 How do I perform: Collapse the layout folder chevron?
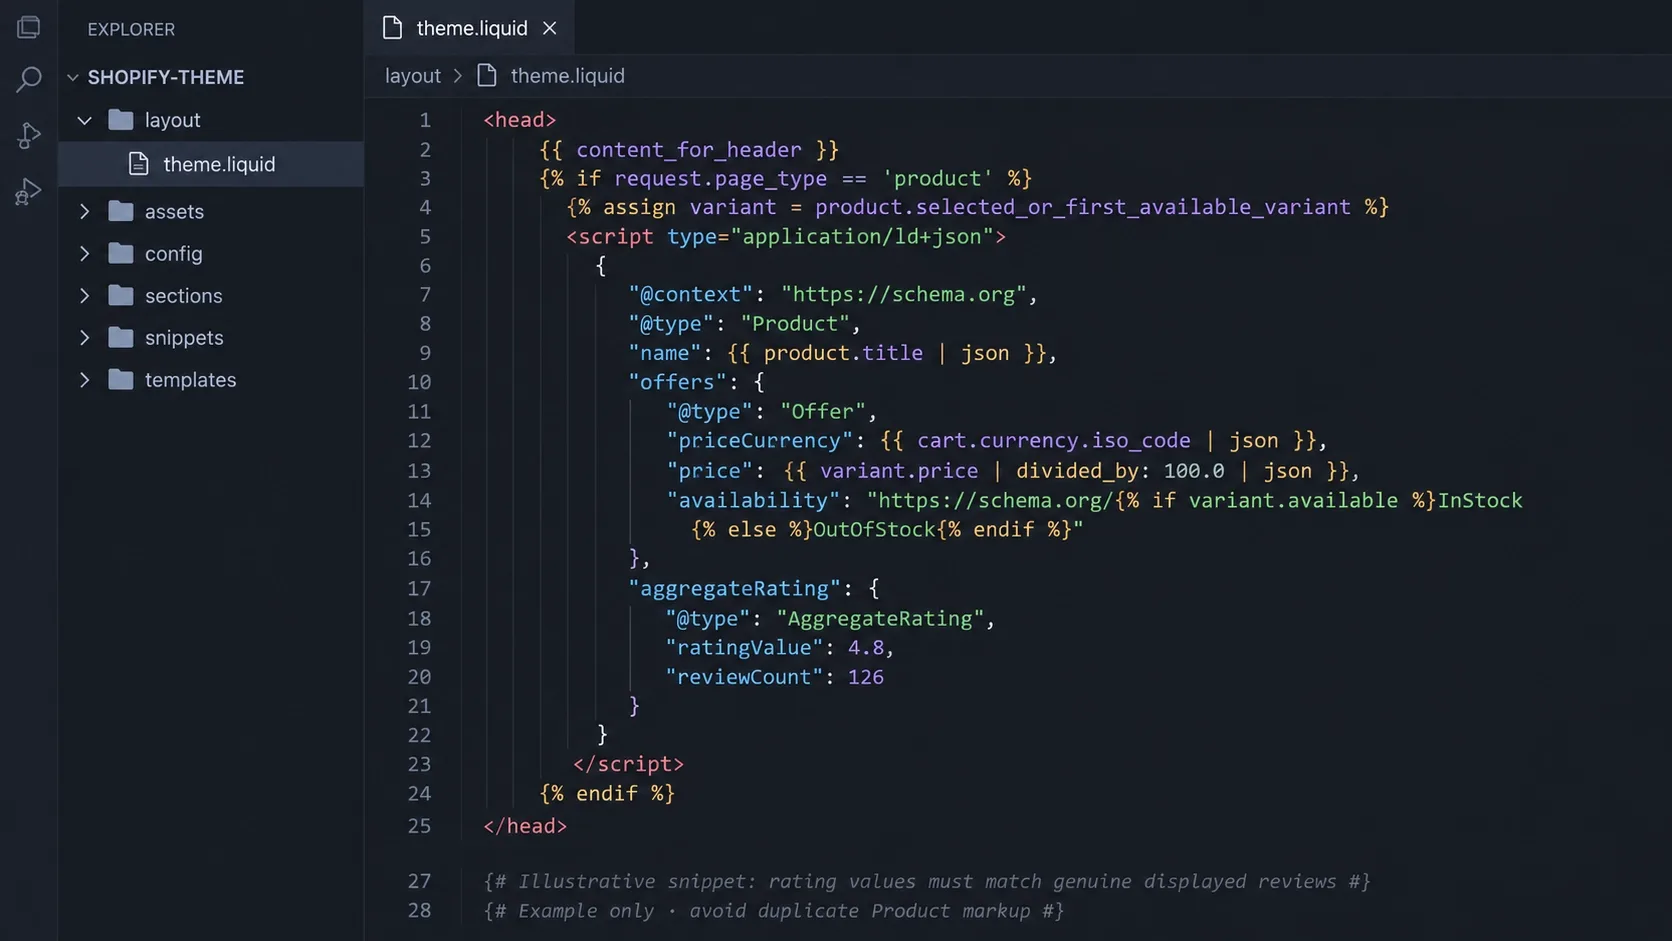[85, 120]
